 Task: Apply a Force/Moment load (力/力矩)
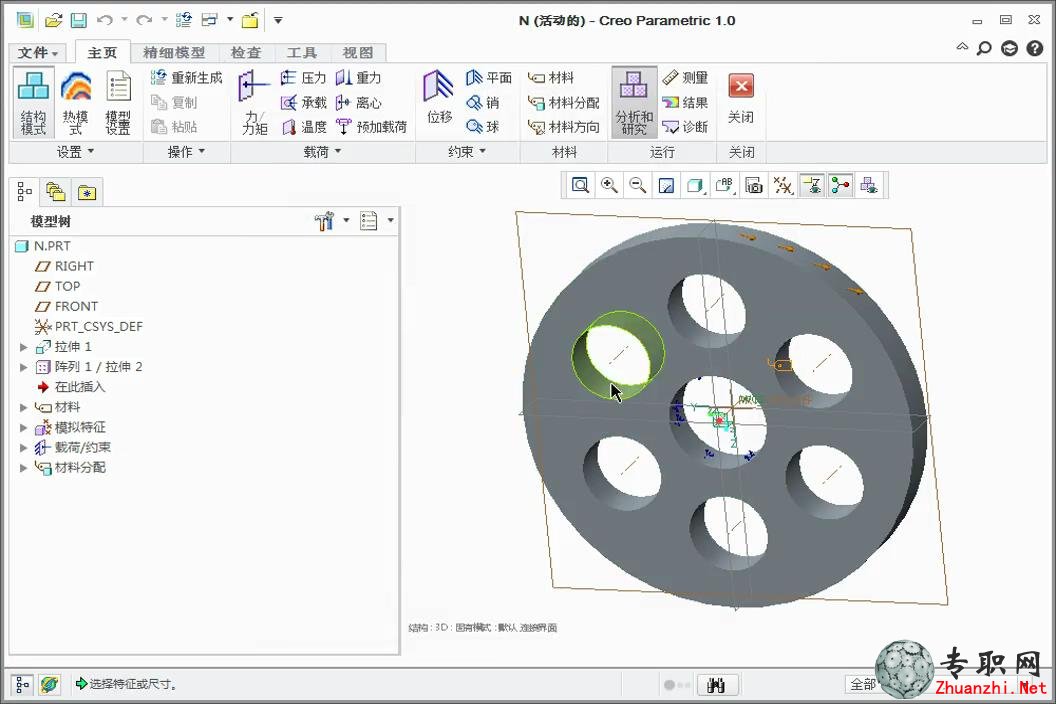[254, 102]
